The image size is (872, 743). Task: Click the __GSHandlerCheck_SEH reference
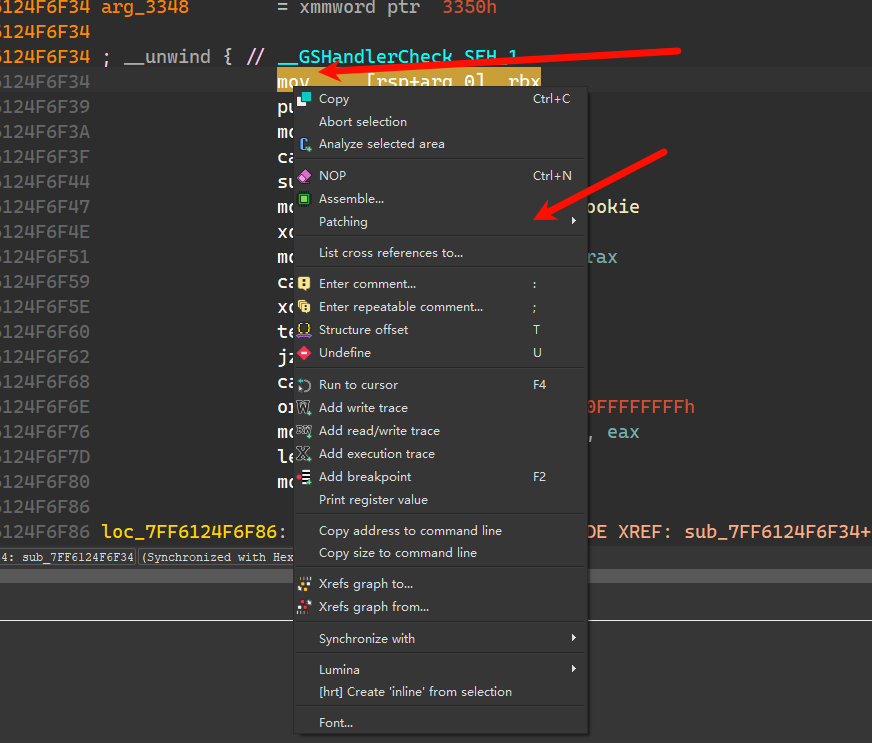(x=397, y=57)
